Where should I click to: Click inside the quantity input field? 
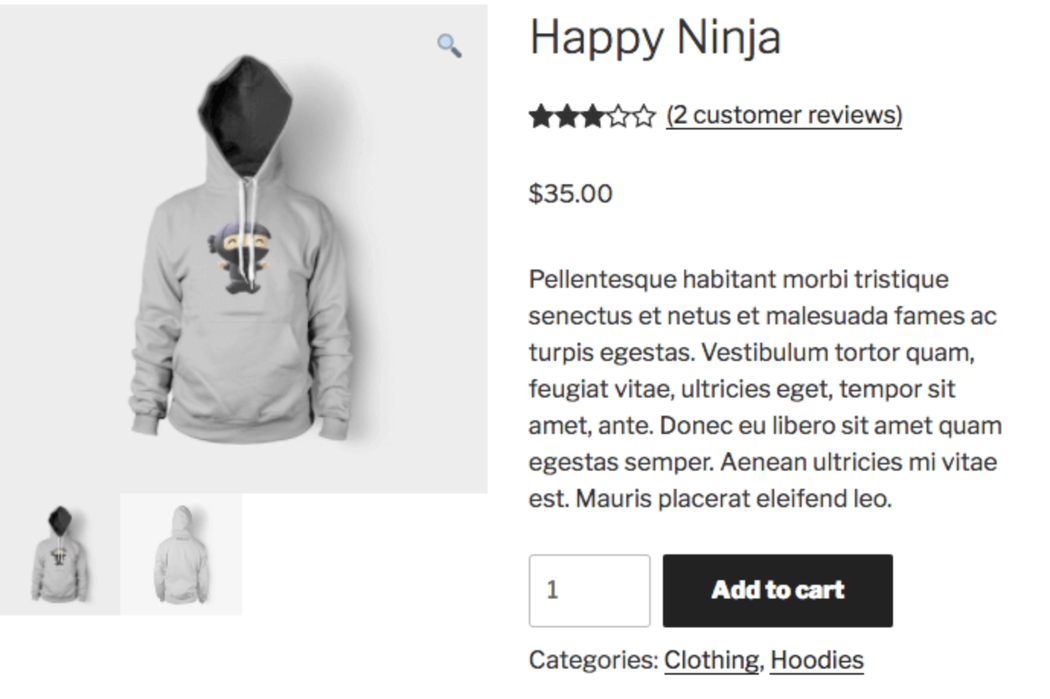click(589, 590)
